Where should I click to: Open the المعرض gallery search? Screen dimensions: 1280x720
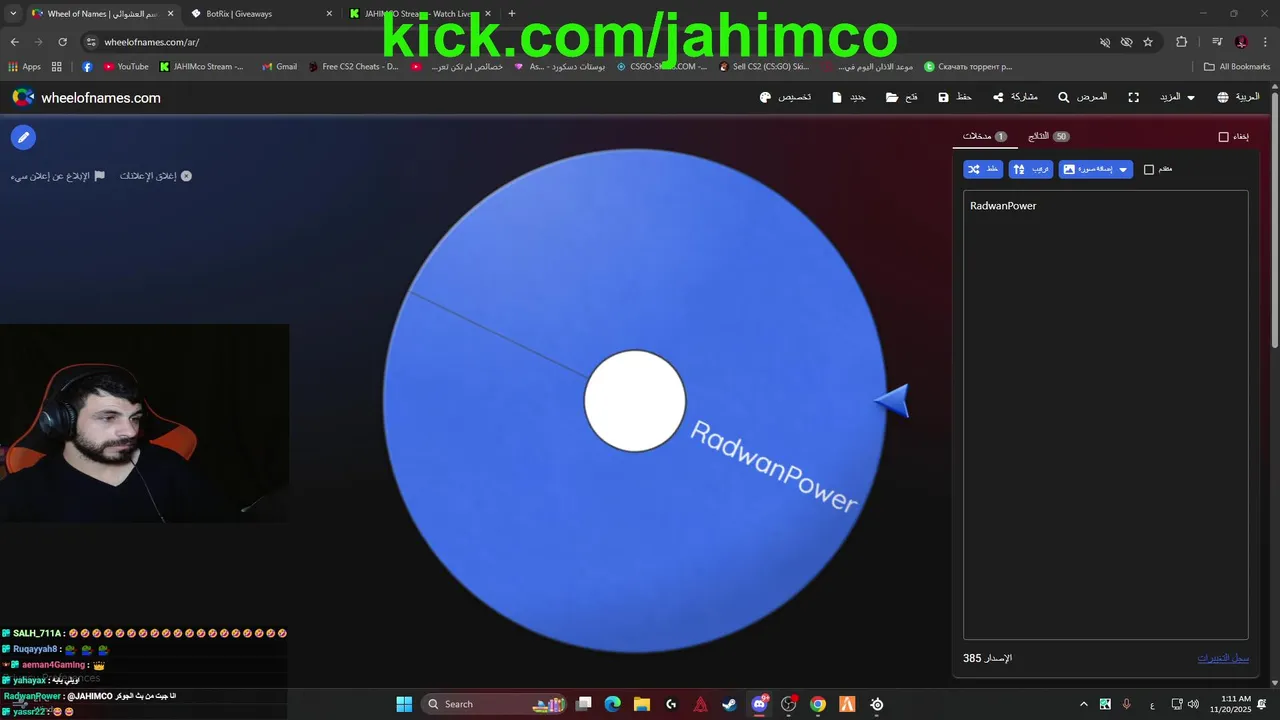[x=1083, y=97]
